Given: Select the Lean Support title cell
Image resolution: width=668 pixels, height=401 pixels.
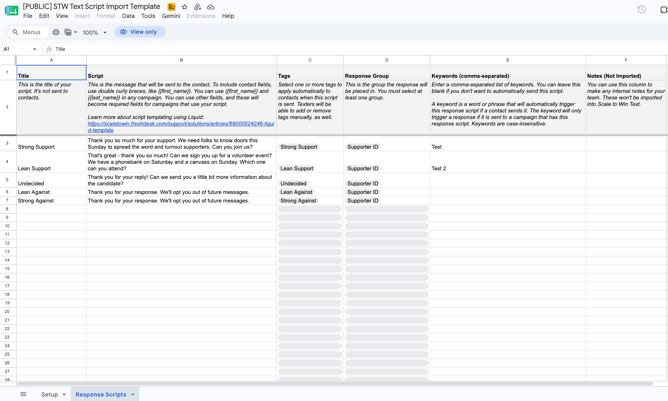Looking at the screenshot, I should [x=52, y=162].
